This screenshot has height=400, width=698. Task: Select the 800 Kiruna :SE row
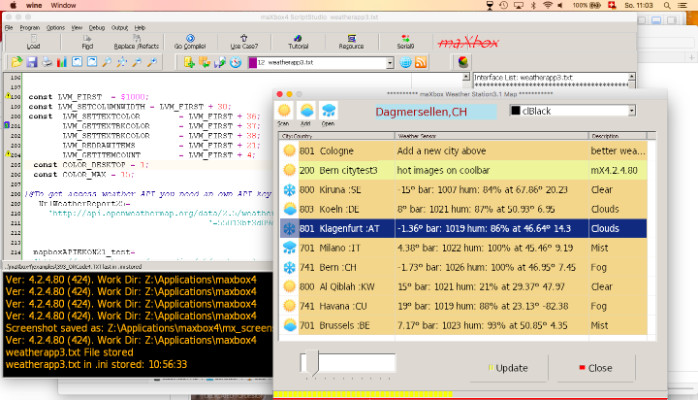coord(463,190)
